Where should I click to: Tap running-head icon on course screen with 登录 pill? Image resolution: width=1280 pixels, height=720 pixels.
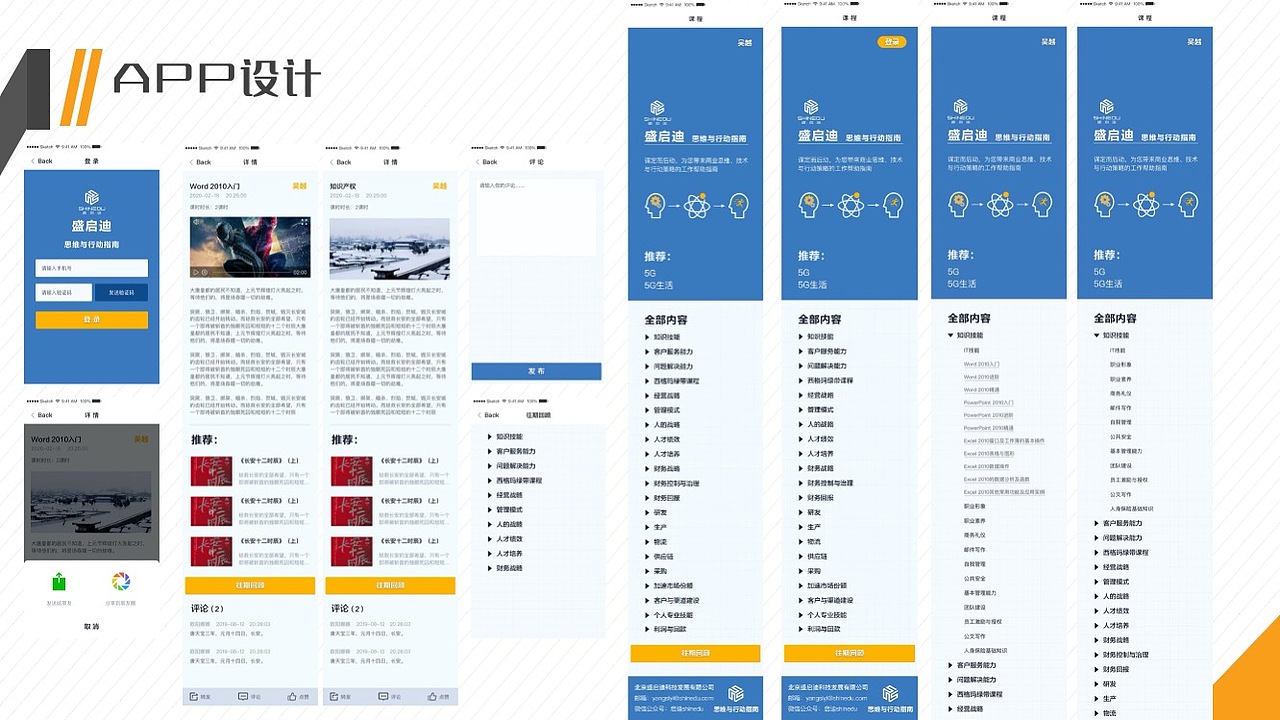pos(891,206)
